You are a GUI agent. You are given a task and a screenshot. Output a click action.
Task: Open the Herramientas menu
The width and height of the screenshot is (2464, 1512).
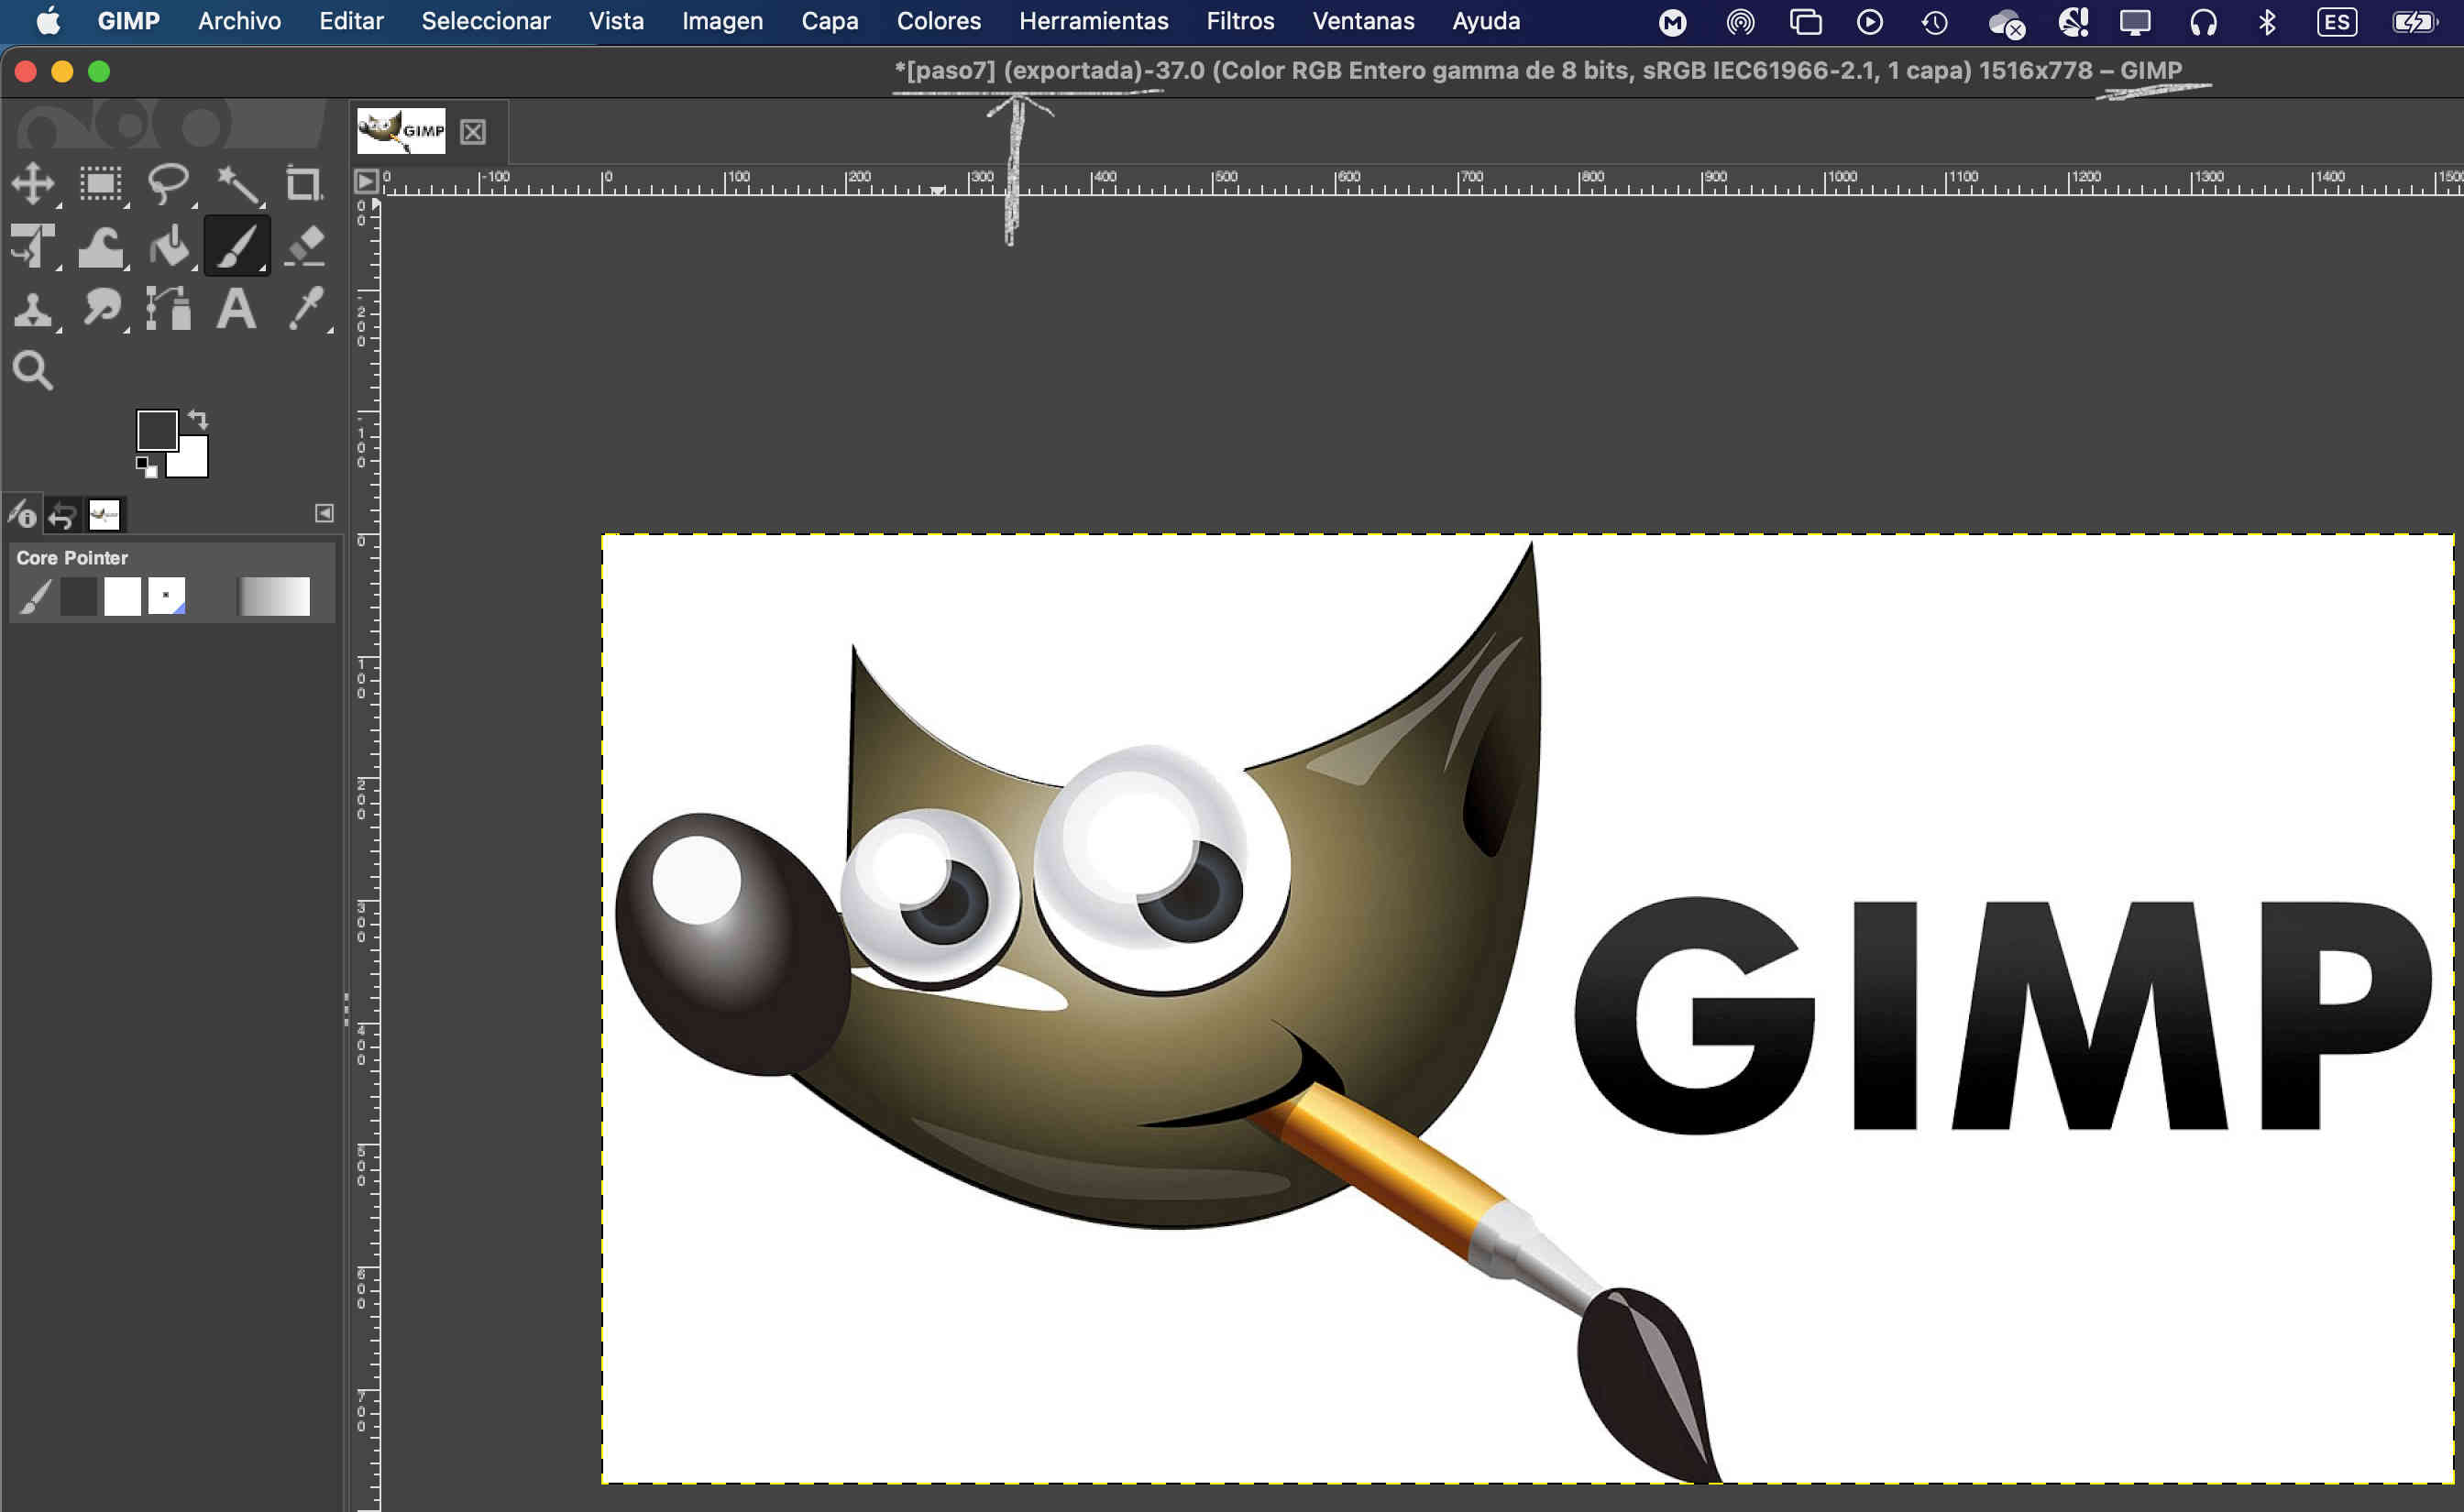coord(1094,21)
